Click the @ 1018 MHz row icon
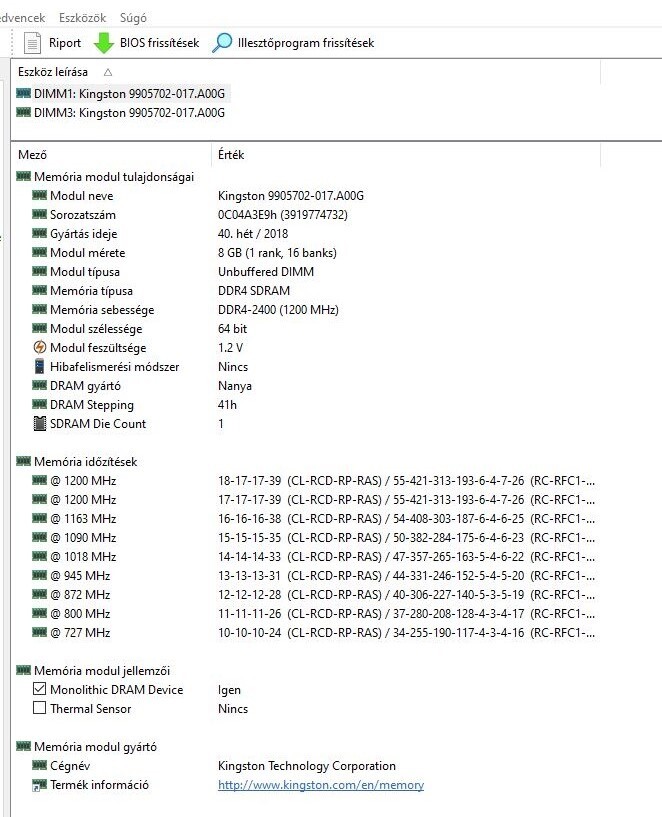 (40, 556)
